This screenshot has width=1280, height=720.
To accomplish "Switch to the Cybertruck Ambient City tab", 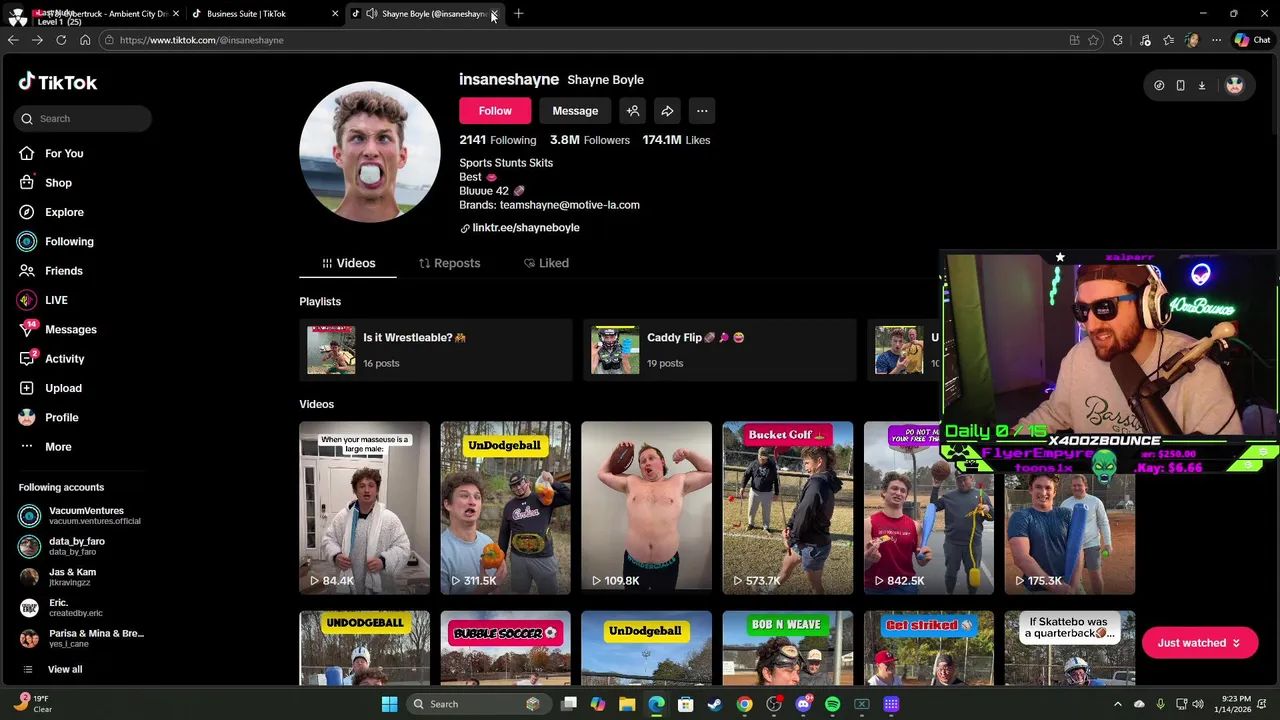I will pyautogui.click(x=95, y=14).
